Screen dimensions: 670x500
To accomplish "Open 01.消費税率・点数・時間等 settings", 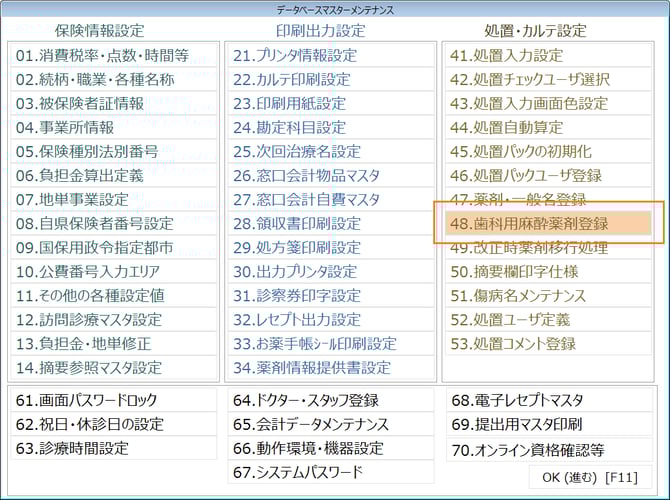I will coord(100,56).
